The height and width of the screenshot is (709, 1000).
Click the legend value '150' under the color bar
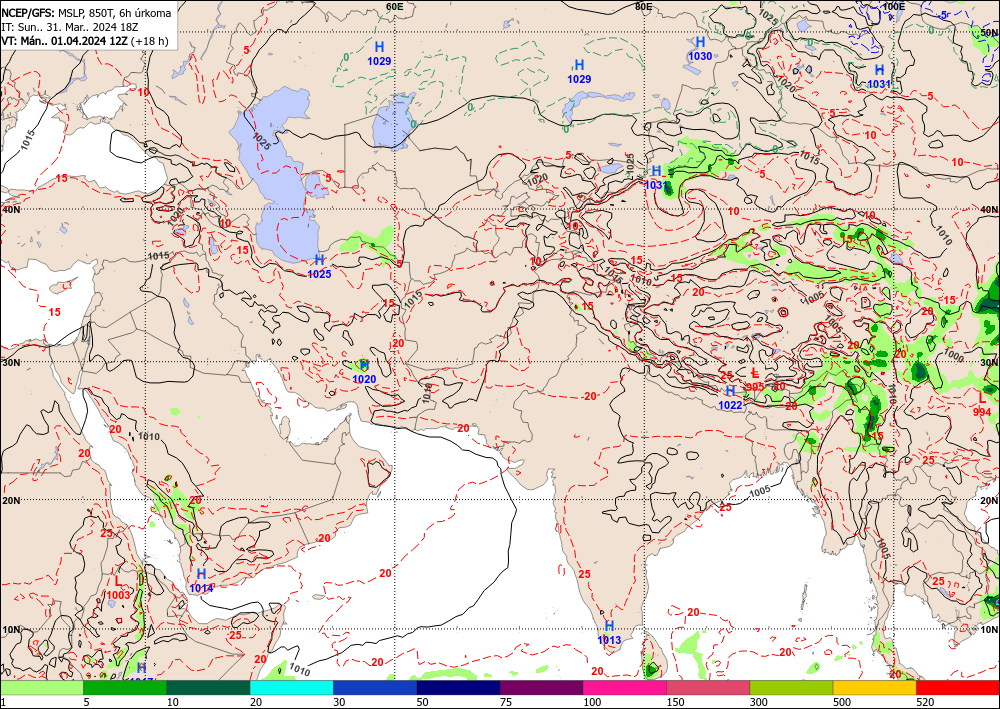(676, 702)
